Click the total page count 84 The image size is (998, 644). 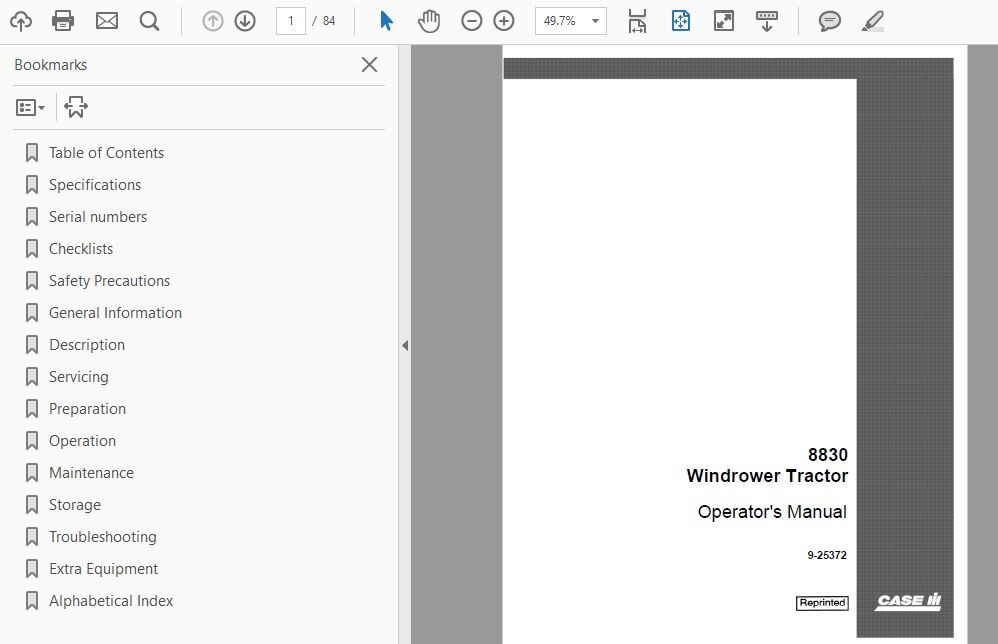(x=329, y=21)
